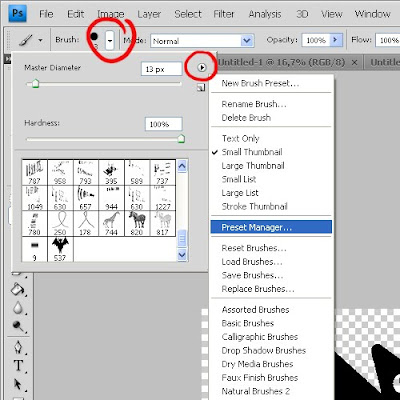Open the Analysis menu
The height and width of the screenshot is (400, 400).
tap(265, 14)
